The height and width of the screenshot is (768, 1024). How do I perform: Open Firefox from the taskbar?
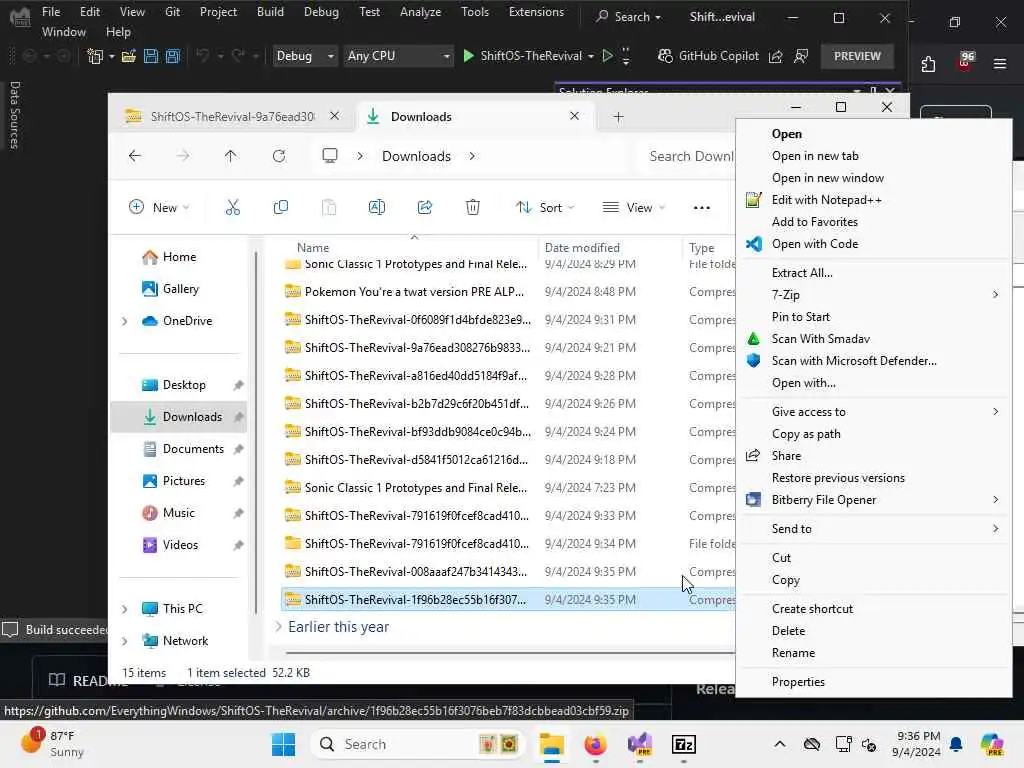click(595, 744)
